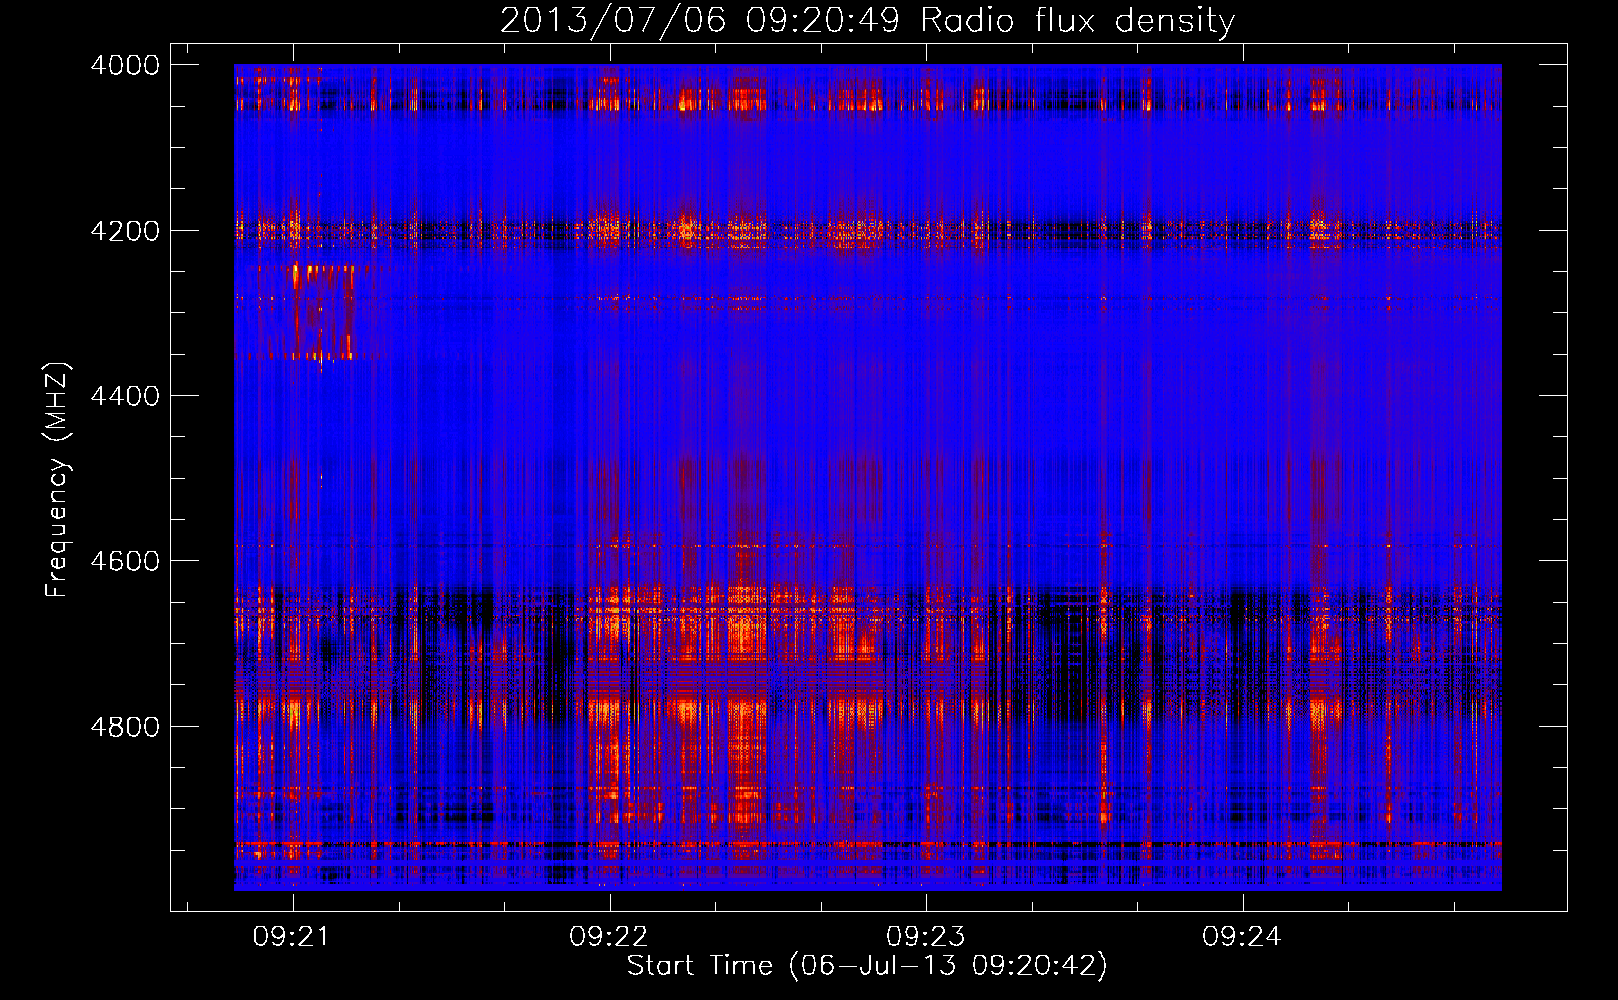1618x1000 pixels.
Task: Click the "Frequency (MHZ)" y-axis label
Action: tap(57, 480)
